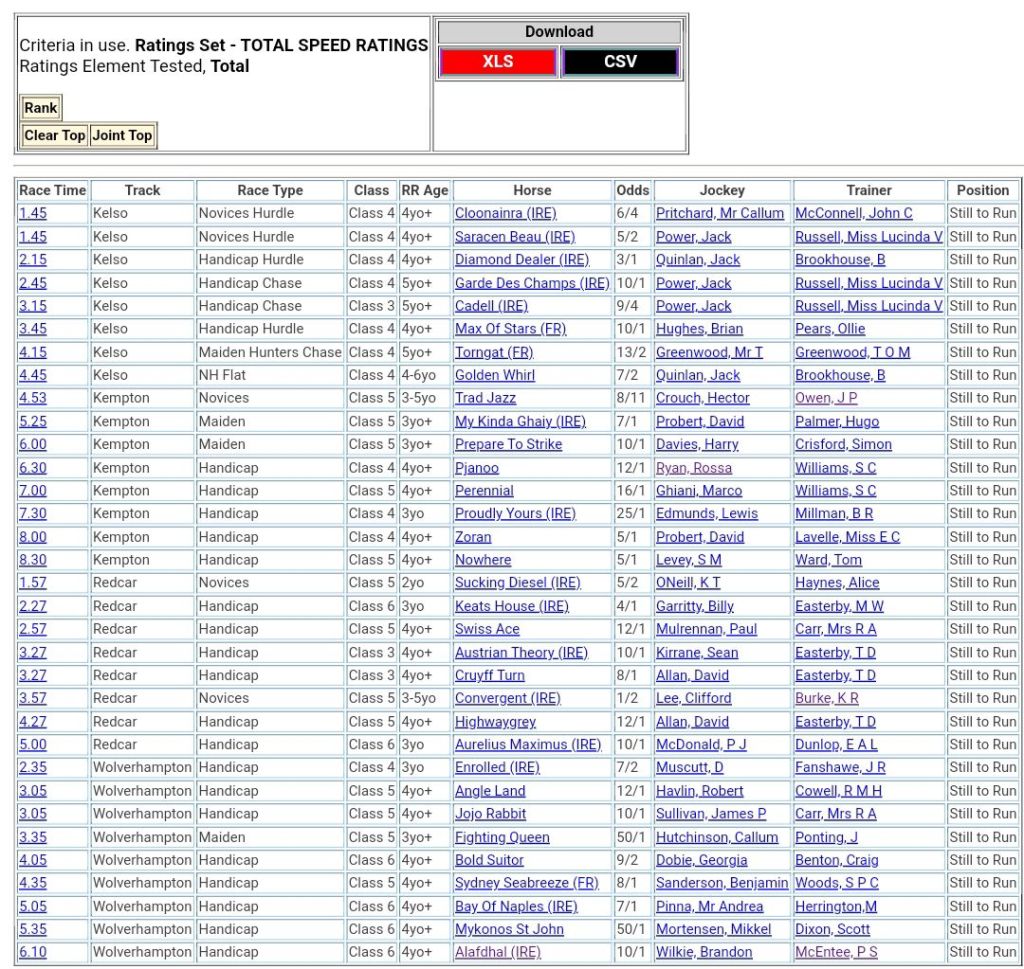Select horse Golden Whirl

(494, 375)
